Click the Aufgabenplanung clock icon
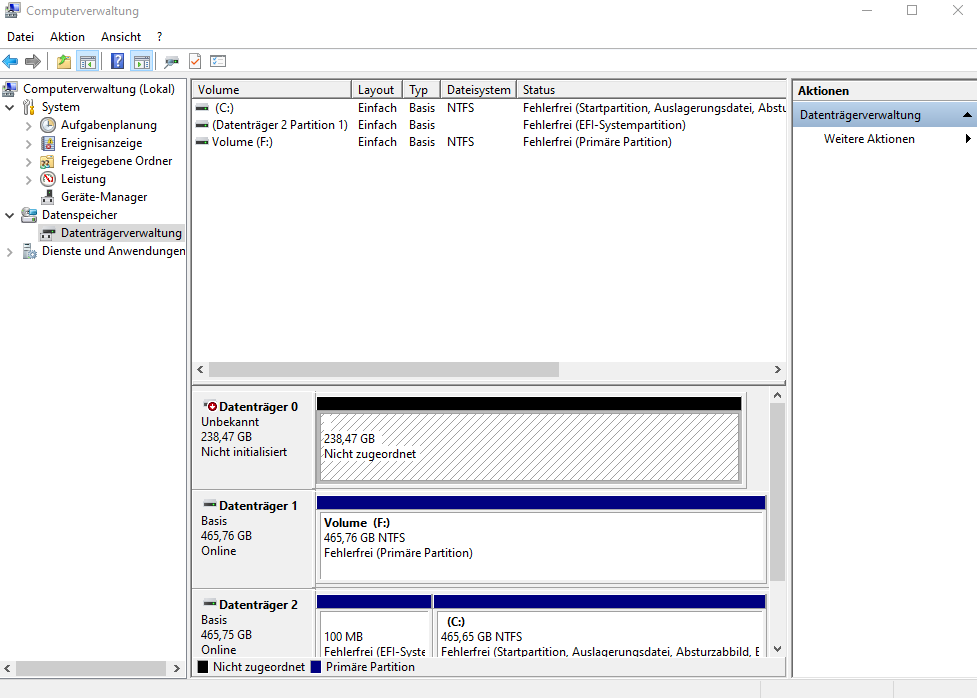The image size is (977, 698). tap(48, 125)
